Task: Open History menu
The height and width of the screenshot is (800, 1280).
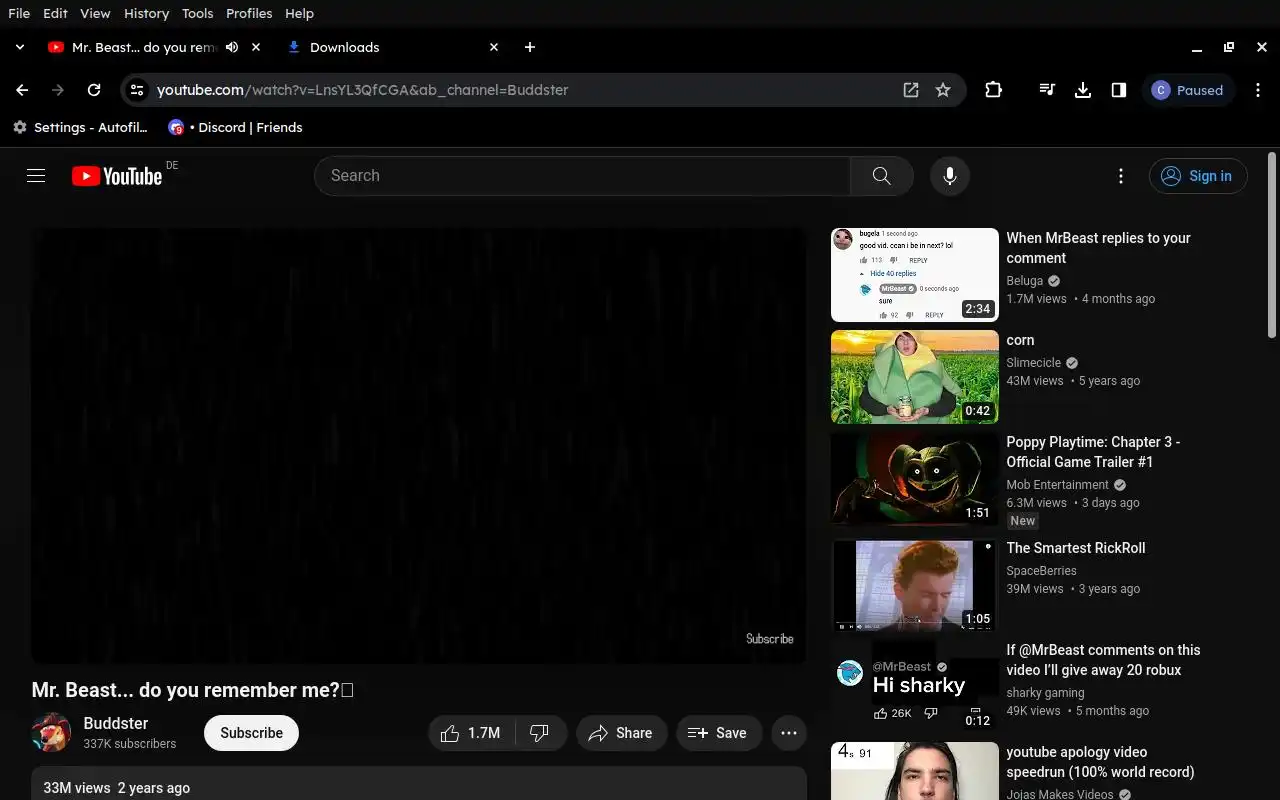Action: [x=146, y=13]
